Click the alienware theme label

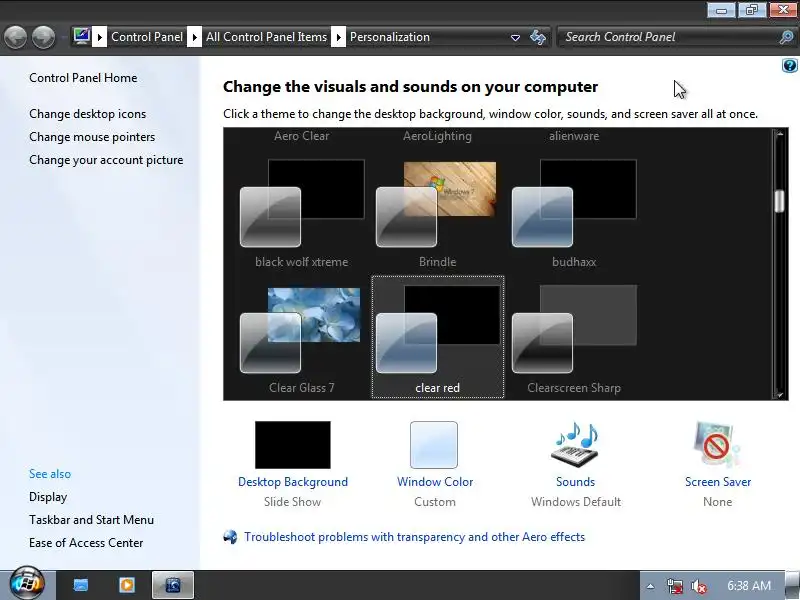click(574, 136)
